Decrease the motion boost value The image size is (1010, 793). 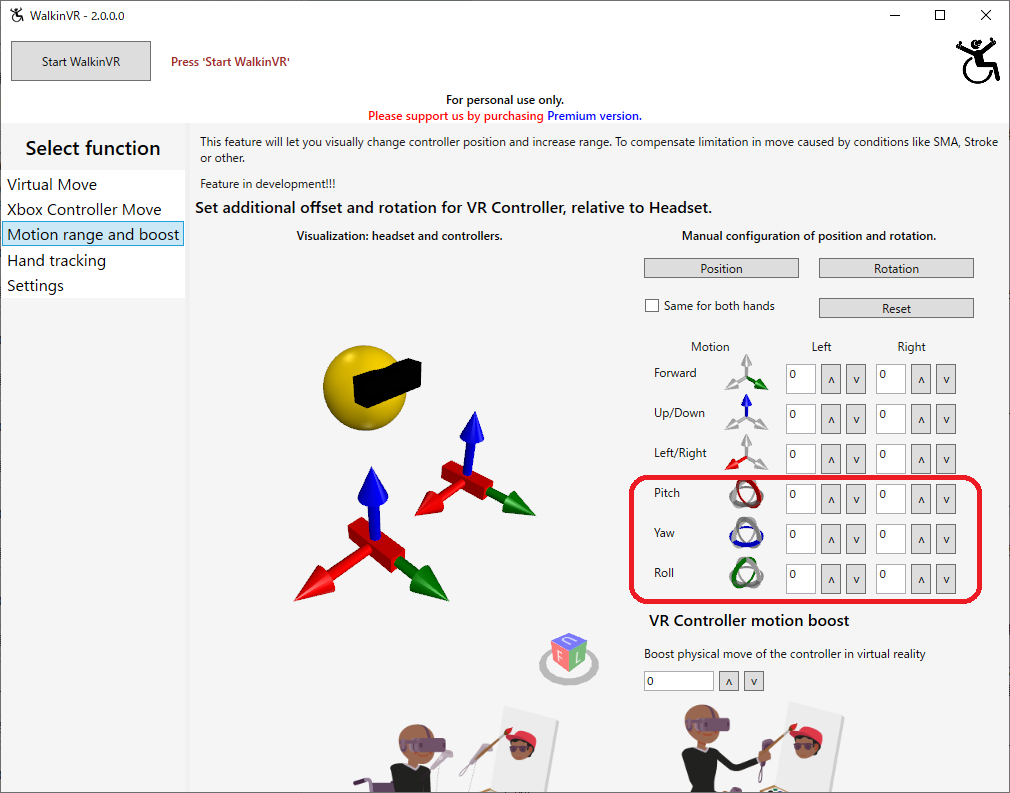pos(754,681)
